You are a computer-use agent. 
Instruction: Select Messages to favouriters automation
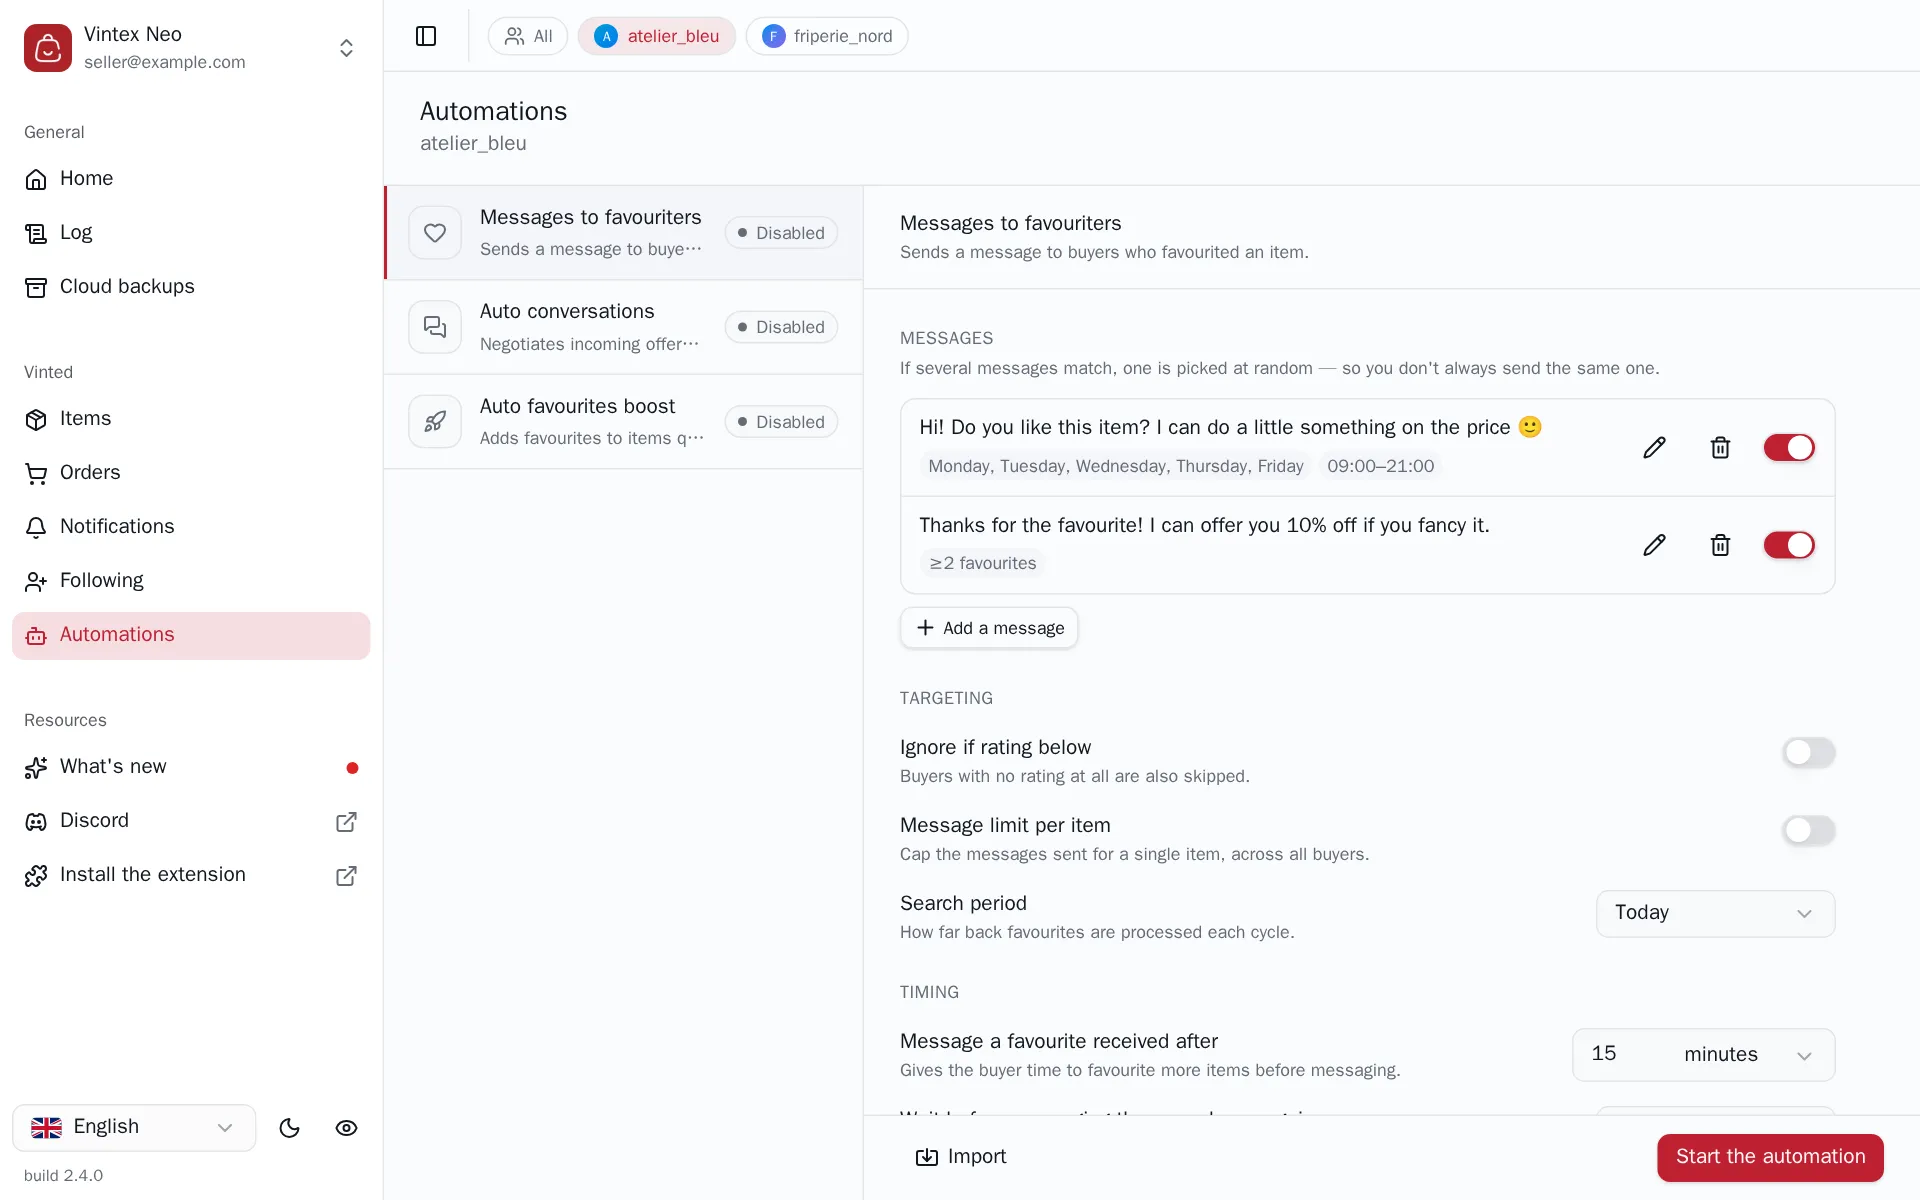tap(624, 233)
